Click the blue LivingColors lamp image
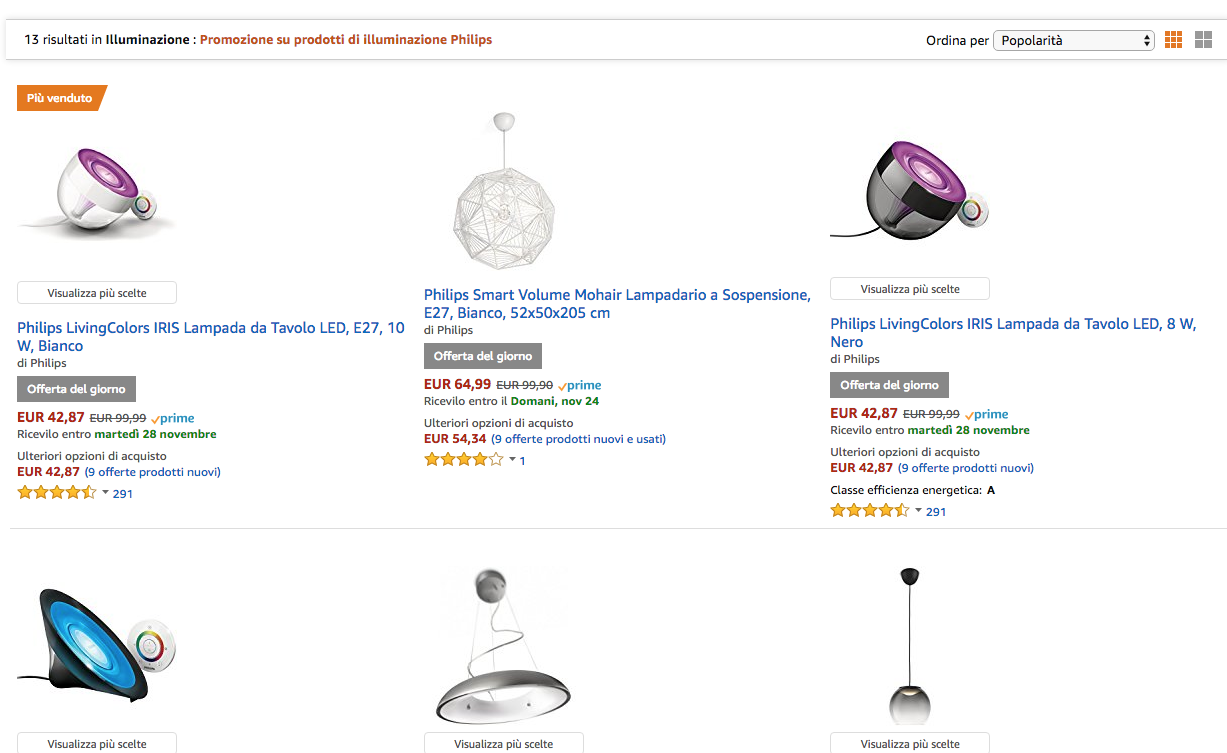The height and width of the screenshot is (753, 1227). coord(97,645)
